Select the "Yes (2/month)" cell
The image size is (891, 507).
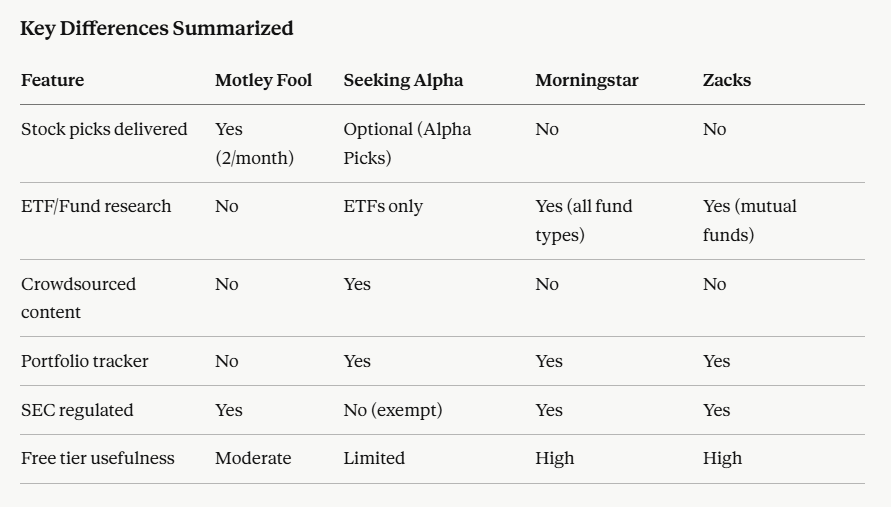click(254, 143)
